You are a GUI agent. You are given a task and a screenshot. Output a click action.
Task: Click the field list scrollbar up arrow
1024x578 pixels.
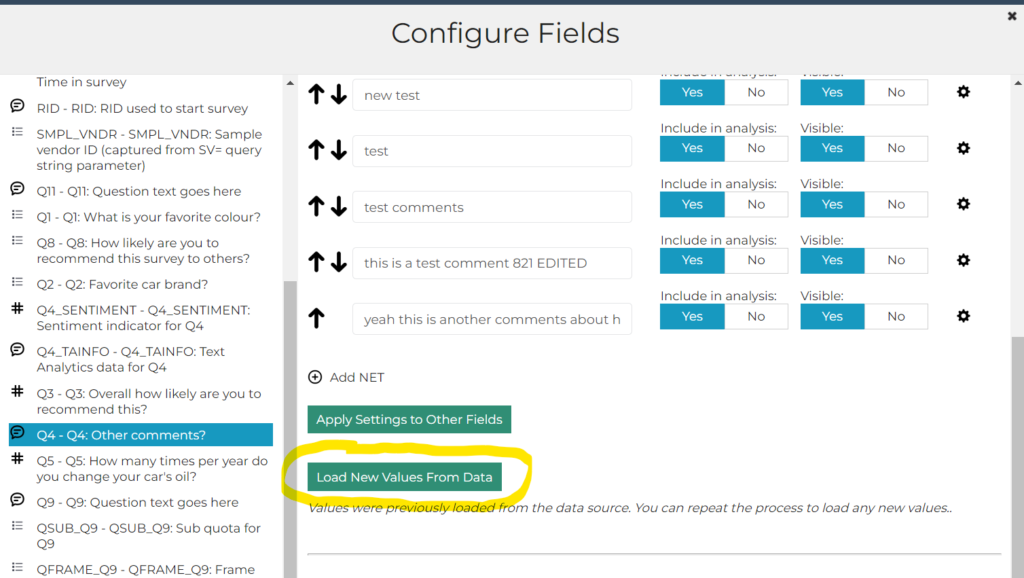click(290, 83)
